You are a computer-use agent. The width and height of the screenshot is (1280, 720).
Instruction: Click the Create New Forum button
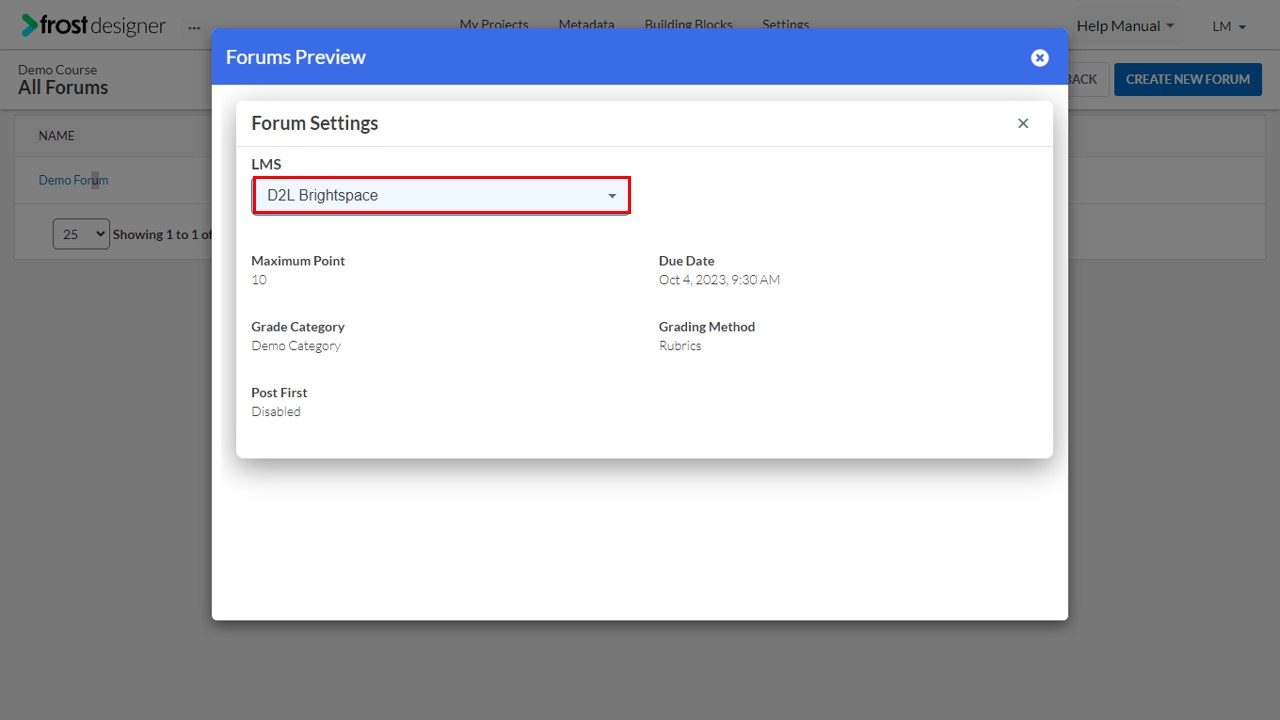(1188, 79)
